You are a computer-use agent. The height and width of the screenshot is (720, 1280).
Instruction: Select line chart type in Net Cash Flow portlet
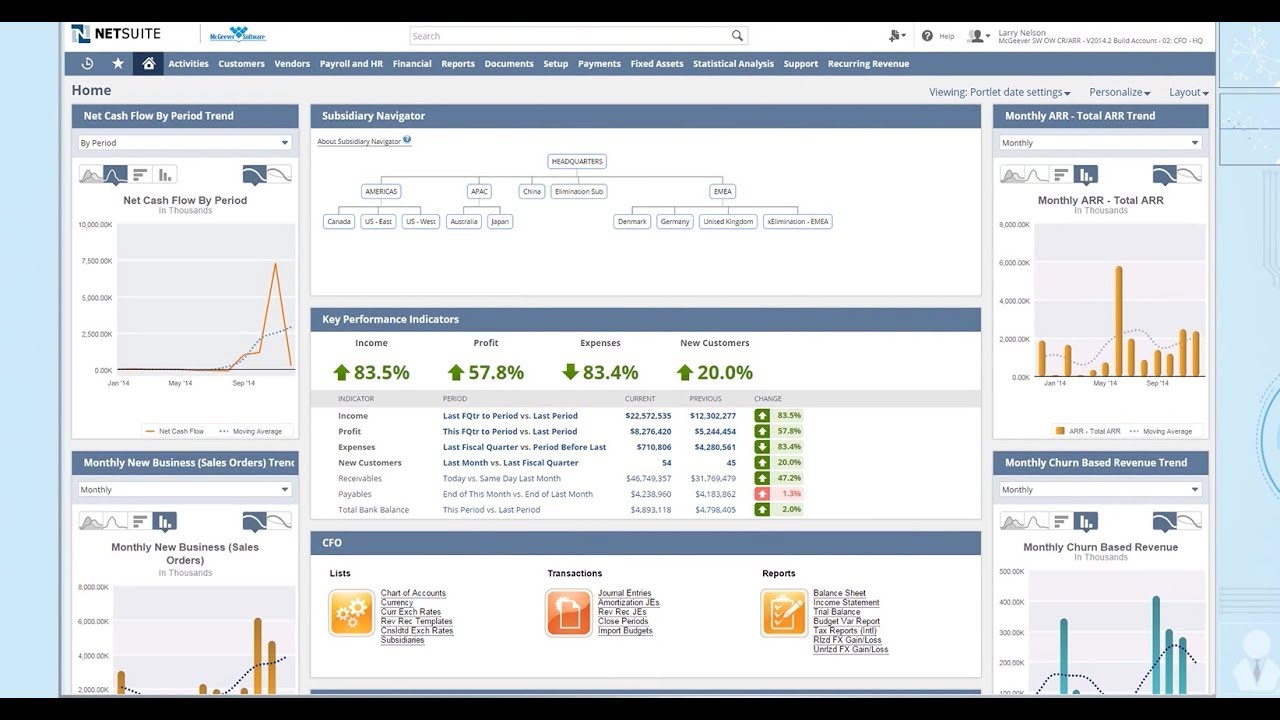point(115,175)
